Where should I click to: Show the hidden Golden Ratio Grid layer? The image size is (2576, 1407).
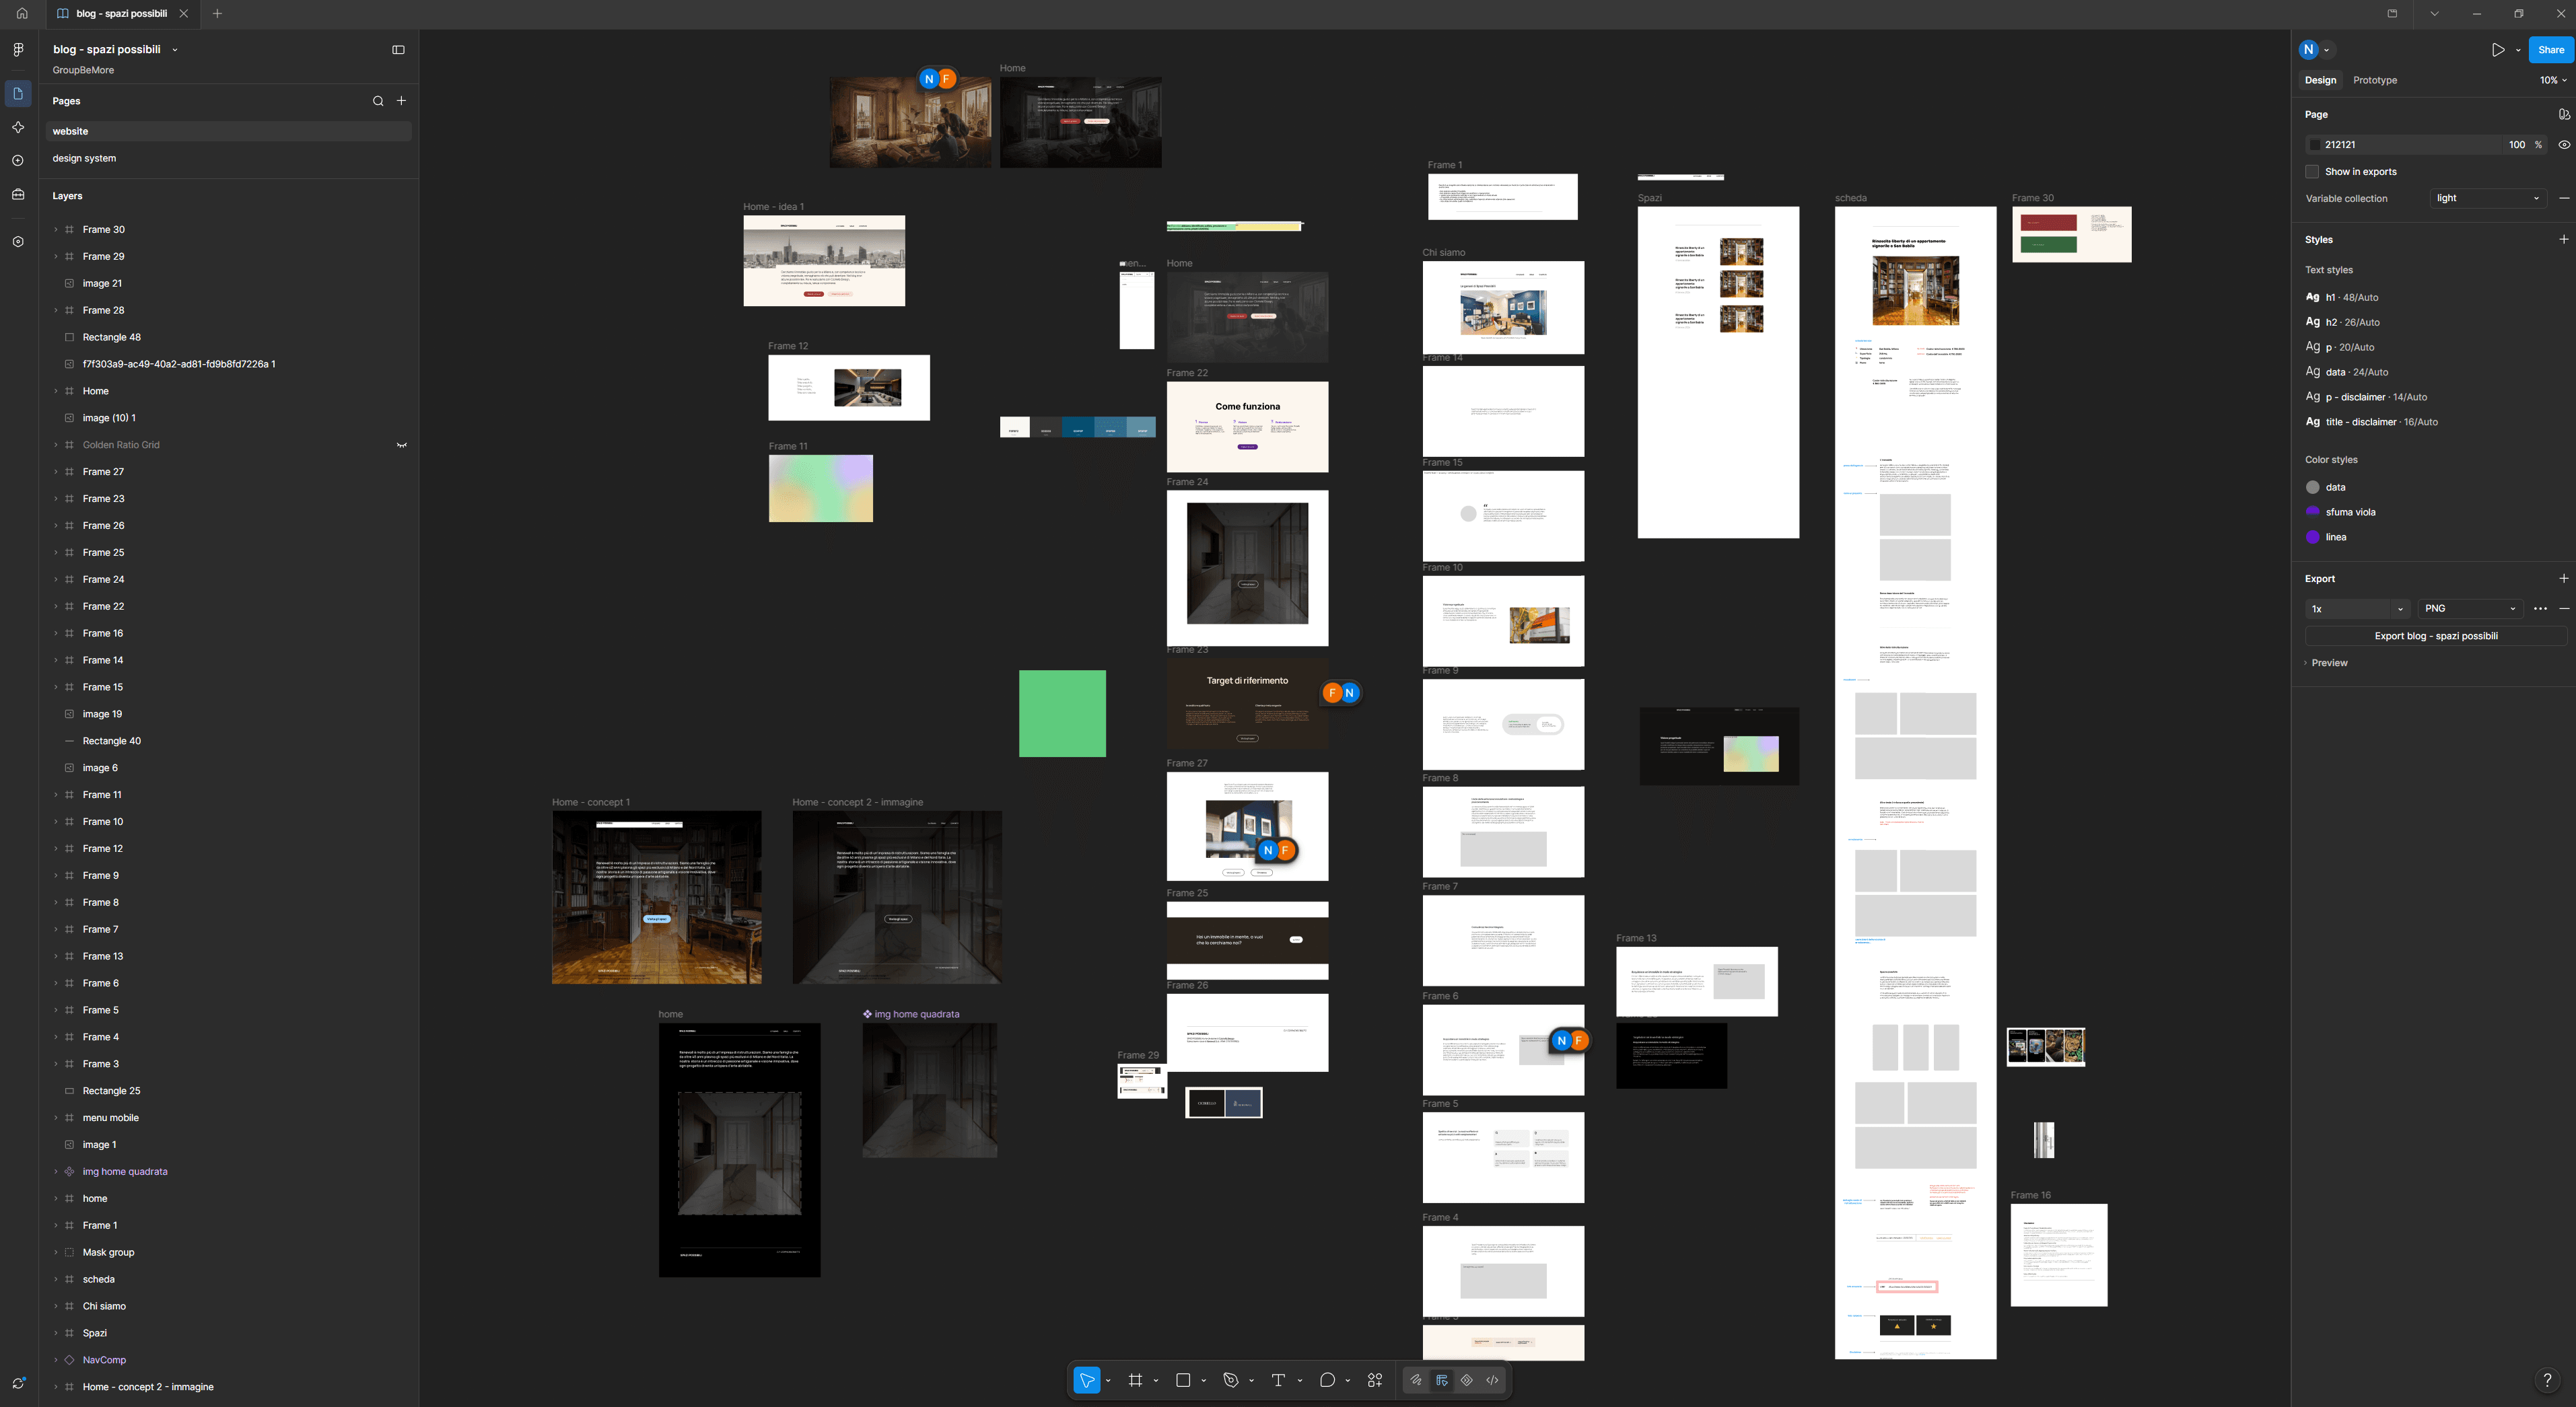tap(402, 445)
